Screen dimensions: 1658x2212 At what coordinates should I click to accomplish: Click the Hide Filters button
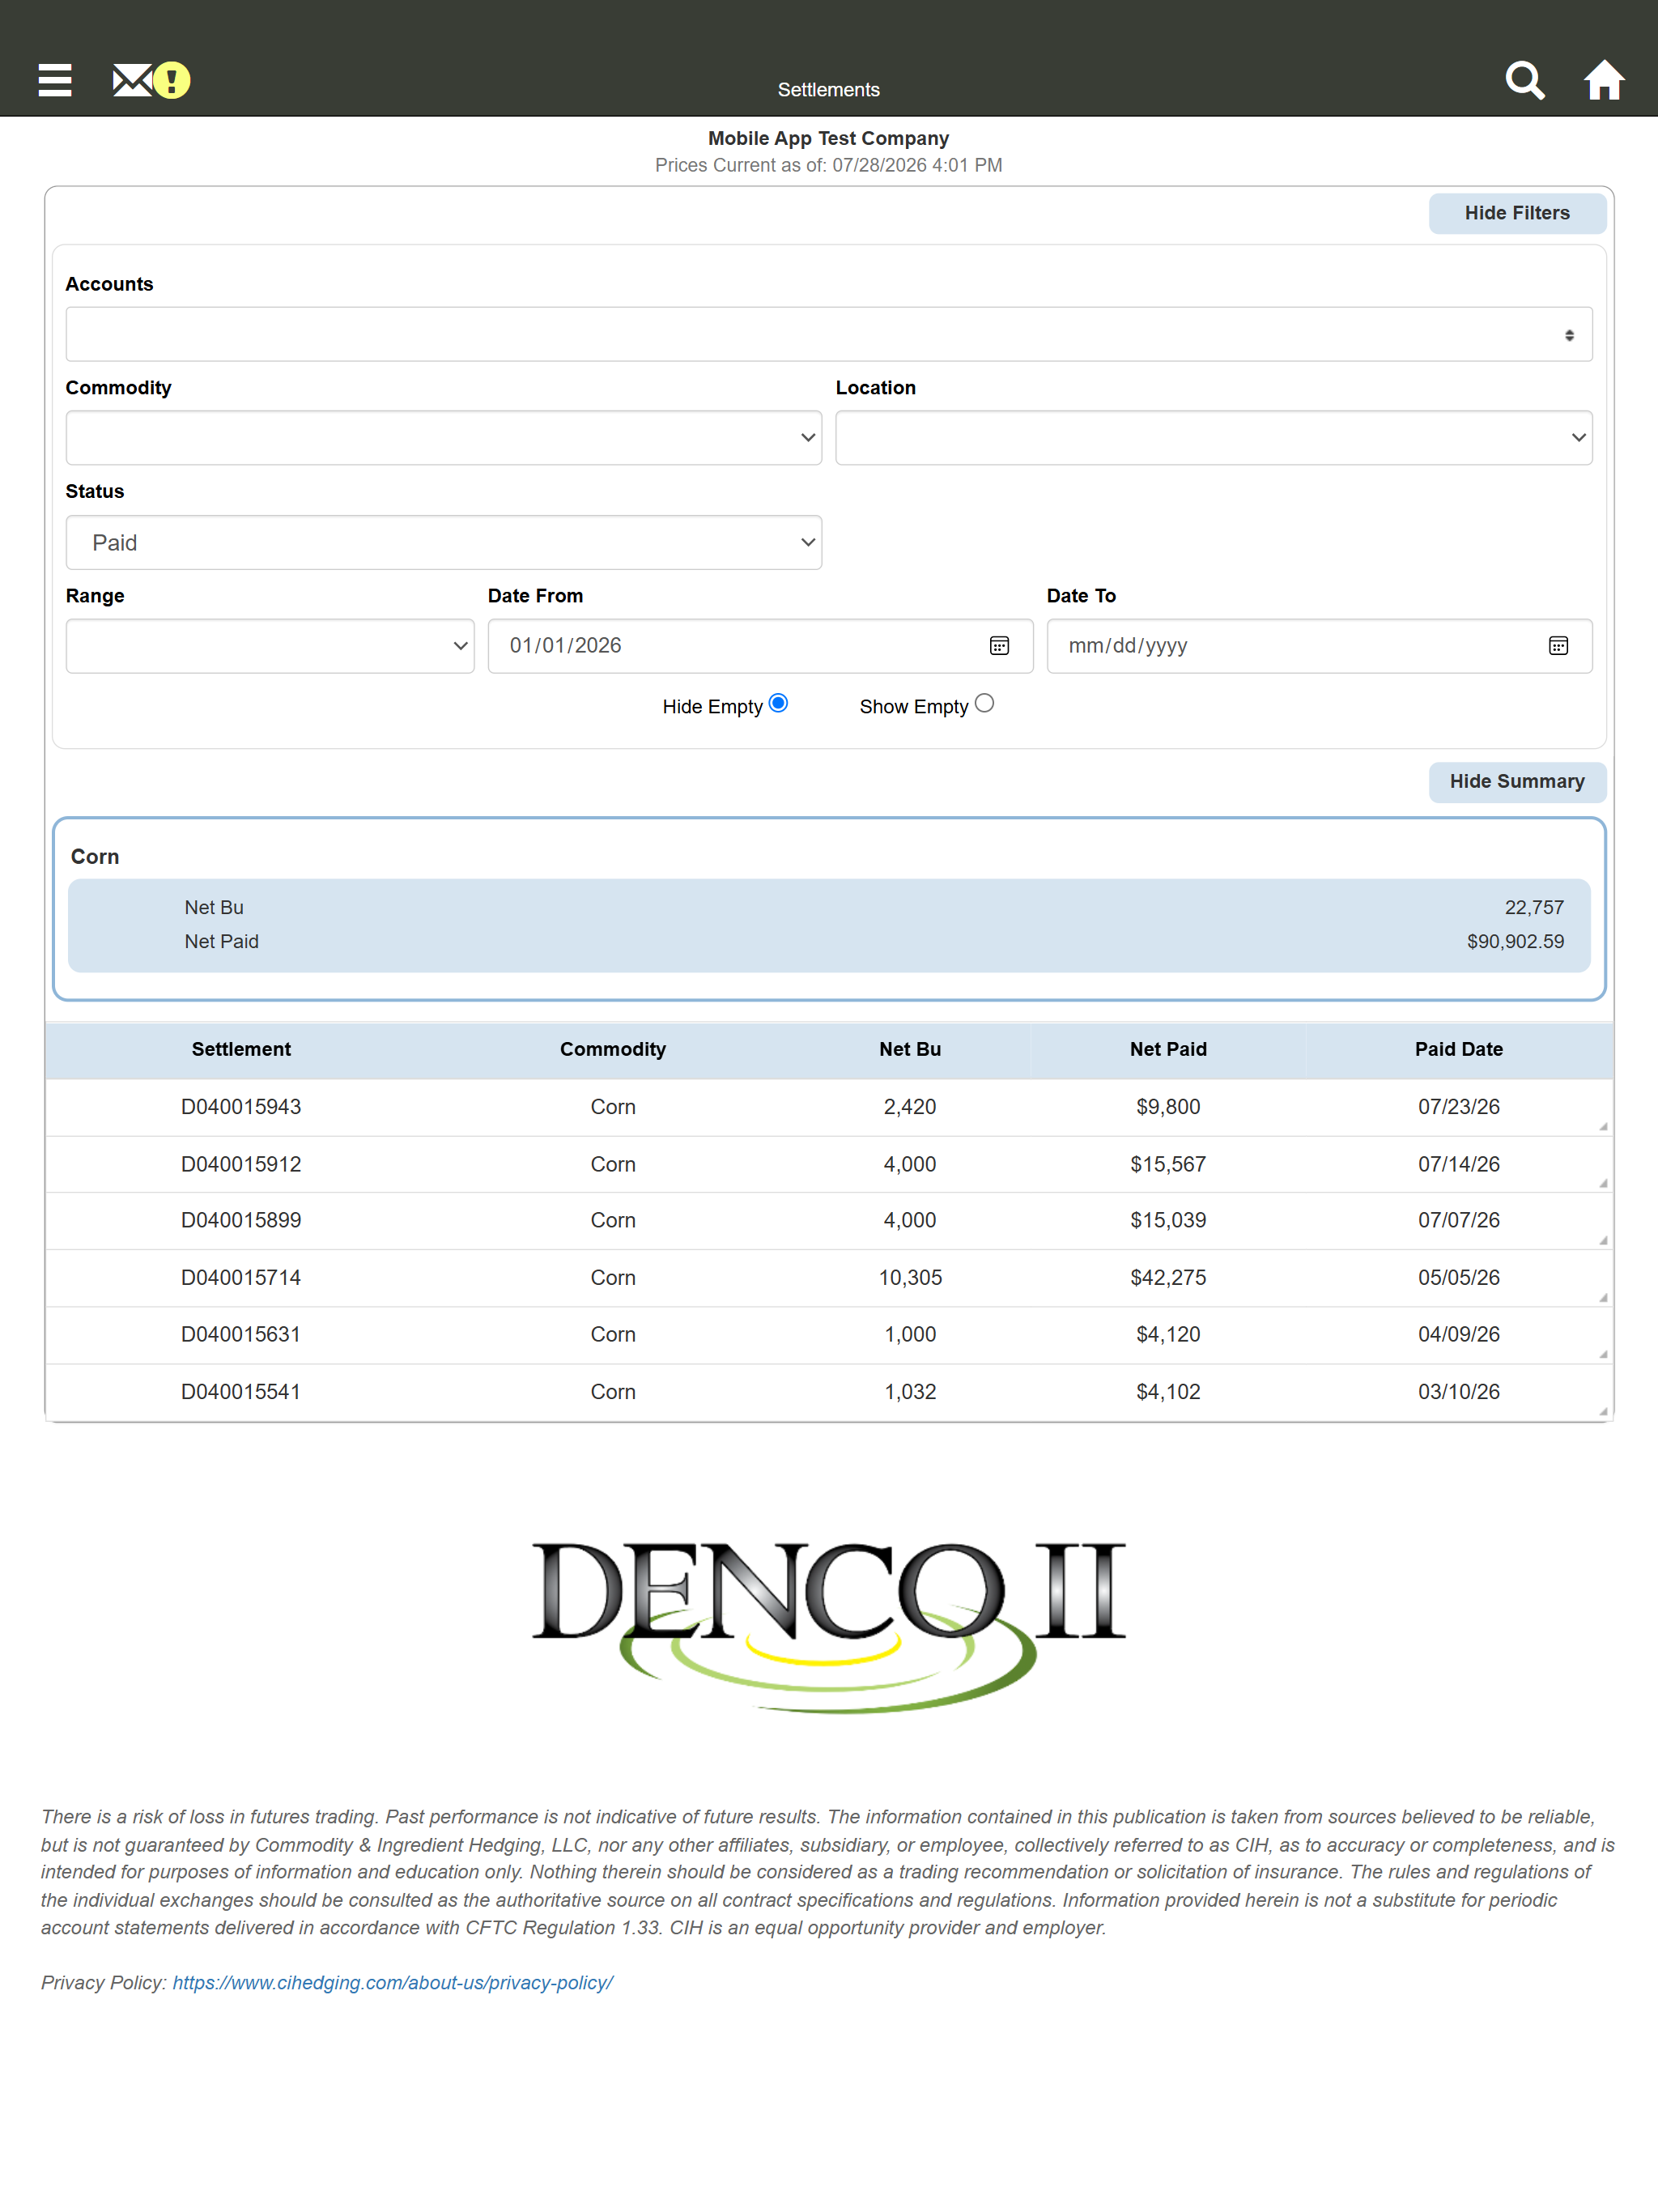point(1517,213)
